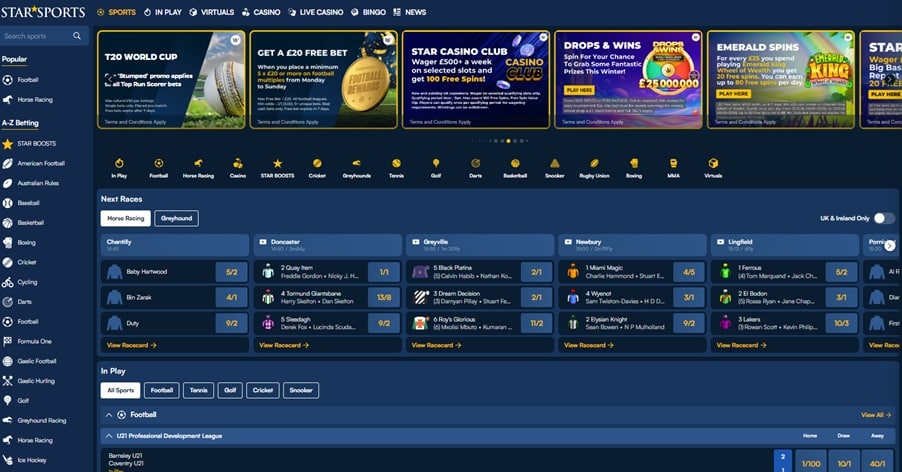The width and height of the screenshot is (902, 472).
Task: View Racecard for Doncaster
Action: click(x=284, y=346)
